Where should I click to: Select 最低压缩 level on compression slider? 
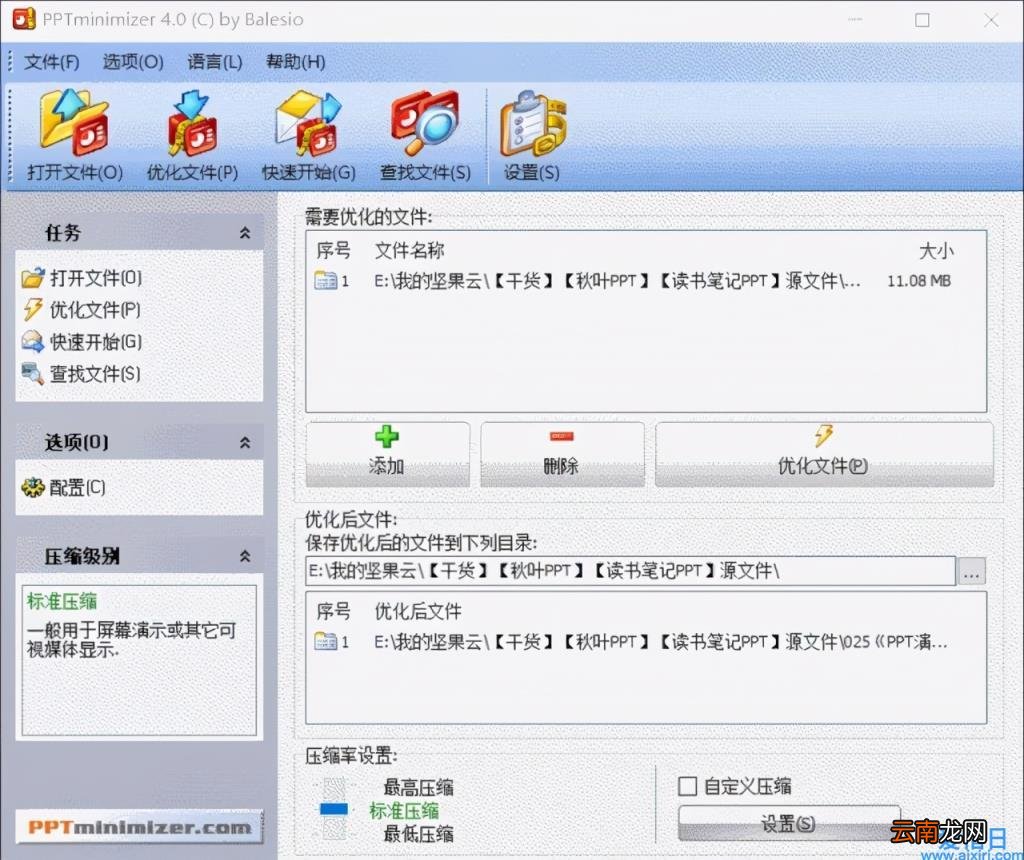tap(418, 834)
